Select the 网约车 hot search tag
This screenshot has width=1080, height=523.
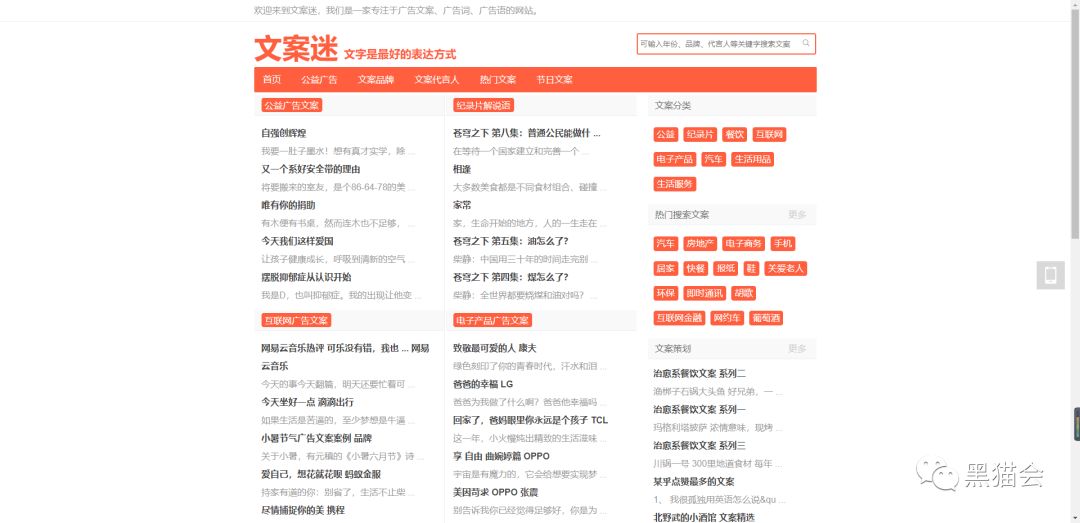point(727,318)
